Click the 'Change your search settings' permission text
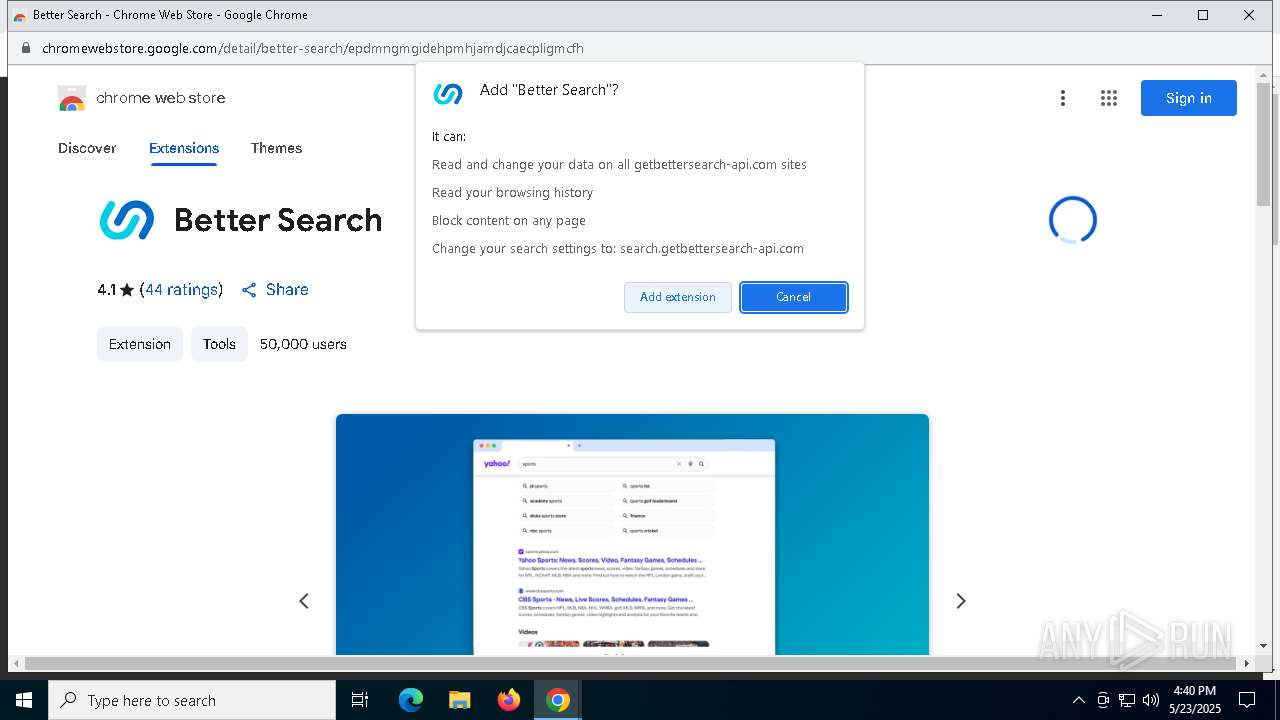The width and height of the screenshot is (1280, 720). tap(618, 249)
